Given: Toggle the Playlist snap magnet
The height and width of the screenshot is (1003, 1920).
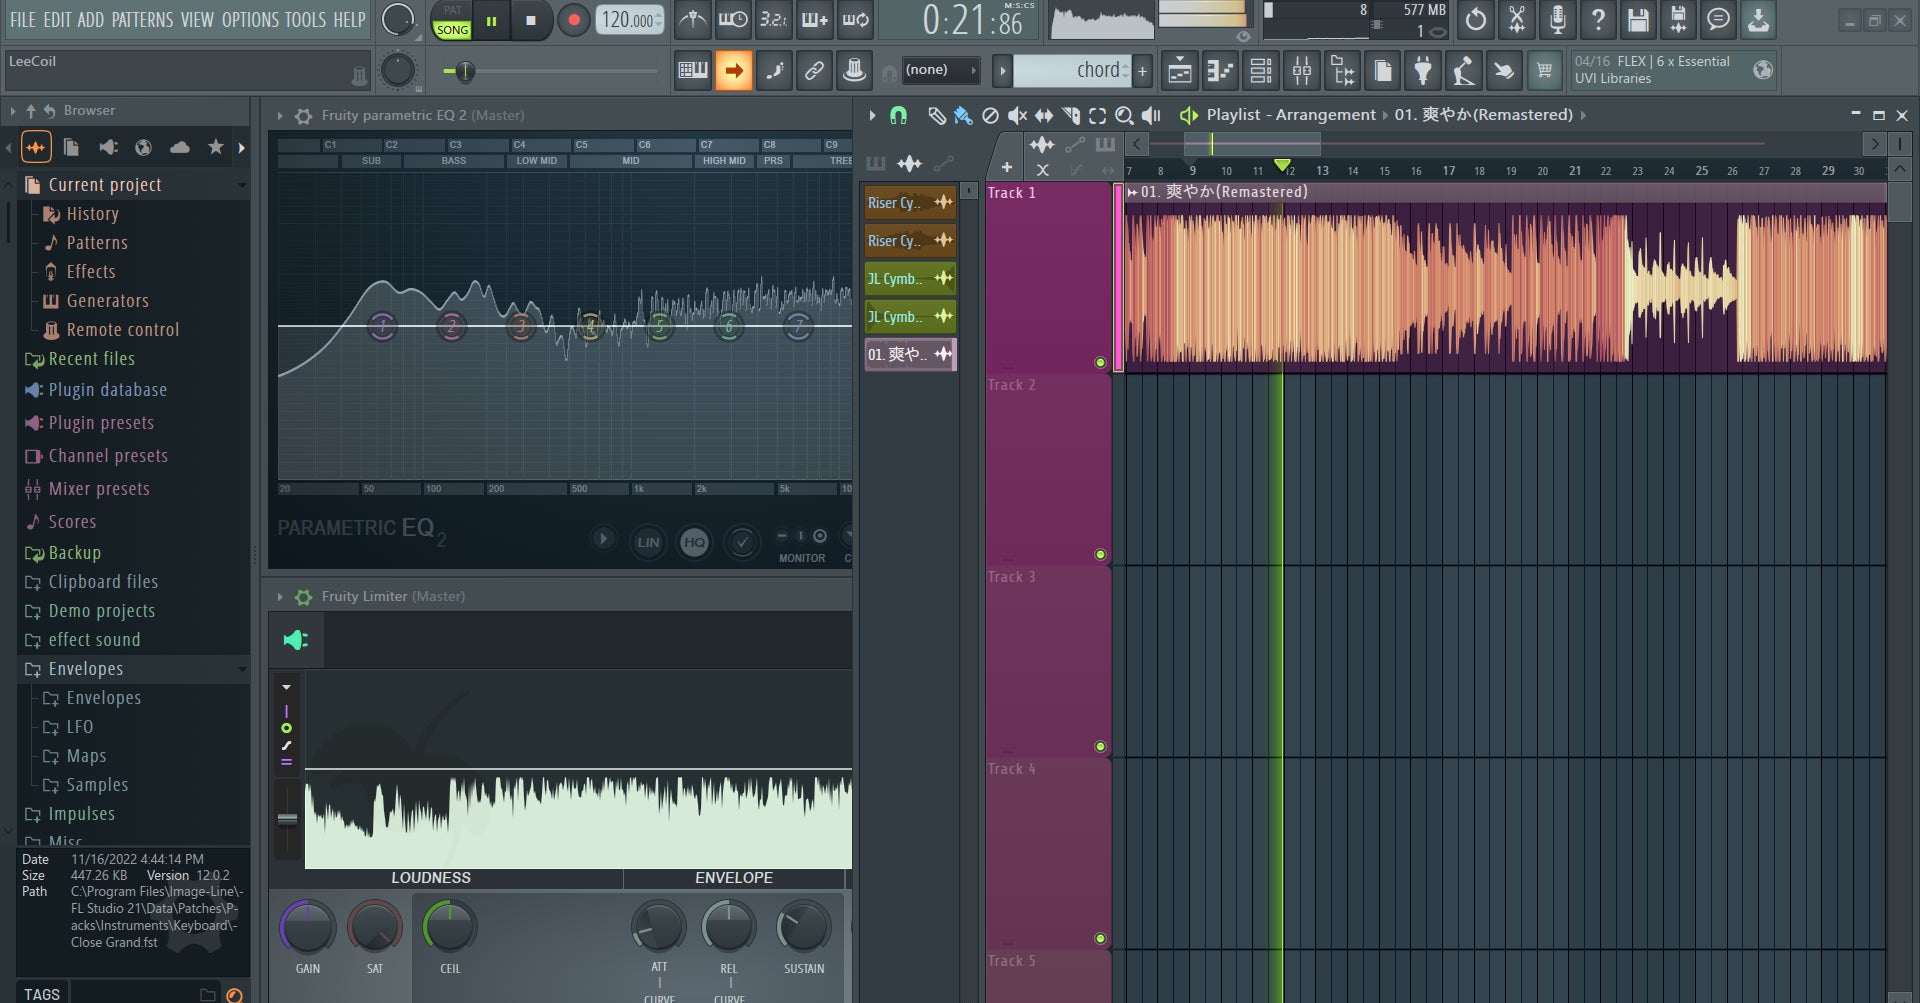Looking at the screenshot, I should (898, 116).
